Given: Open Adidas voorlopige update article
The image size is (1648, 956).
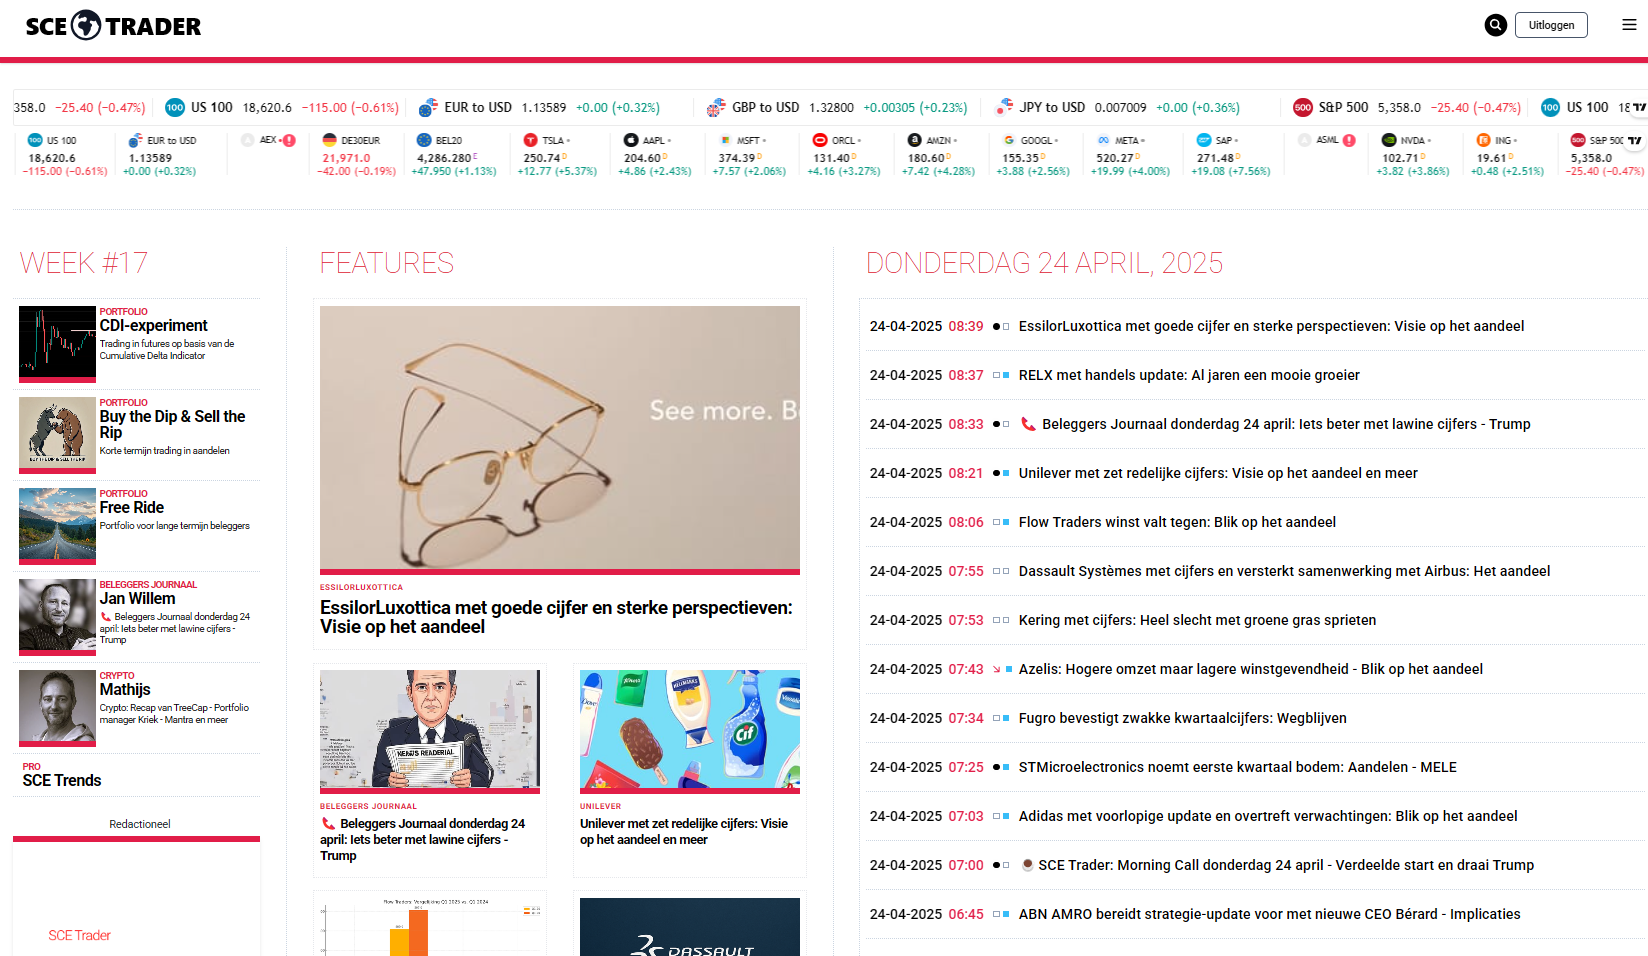Looking at the screenshot, I should point(1268,816).
